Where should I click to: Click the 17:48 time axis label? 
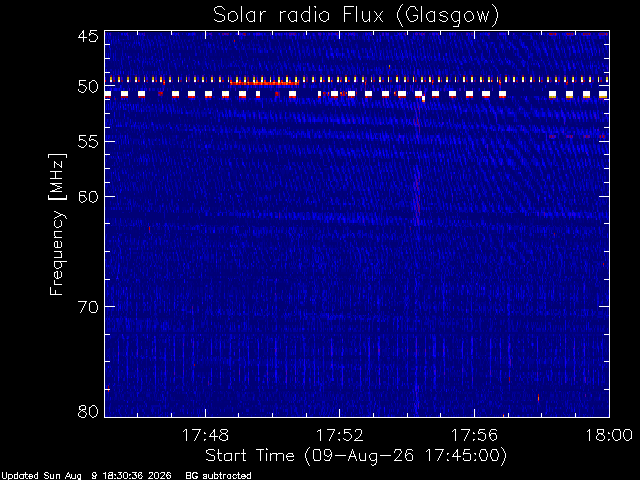pos(205,435)
